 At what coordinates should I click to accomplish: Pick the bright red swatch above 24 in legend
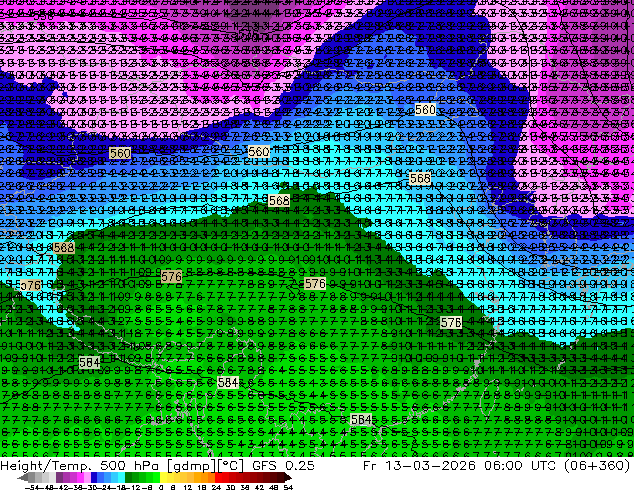[218, 478]
